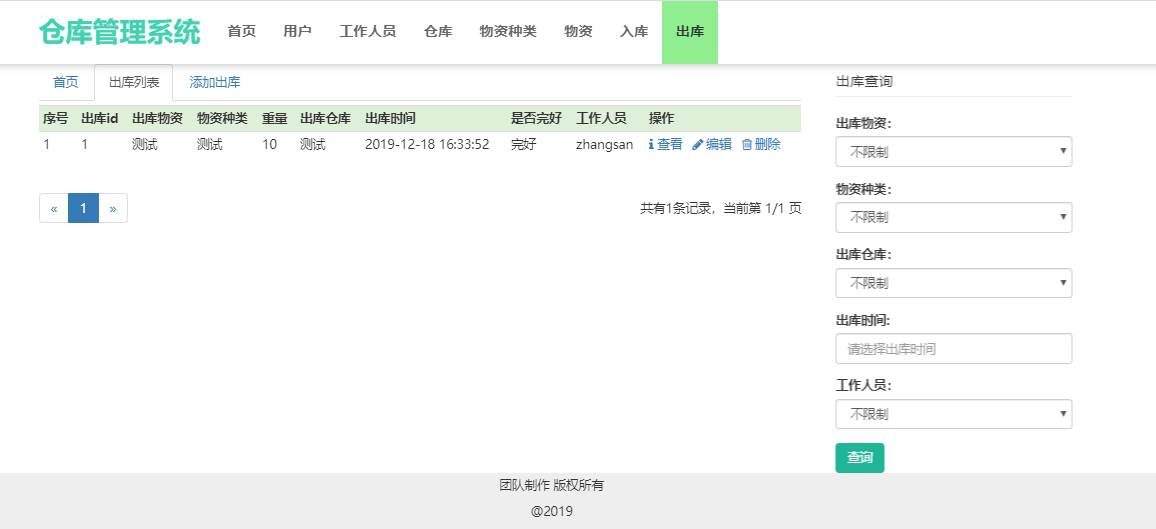Select the highlighted 出库 navigation item
The width and height of the screenshot is (1156, 529).
[690, 32]
